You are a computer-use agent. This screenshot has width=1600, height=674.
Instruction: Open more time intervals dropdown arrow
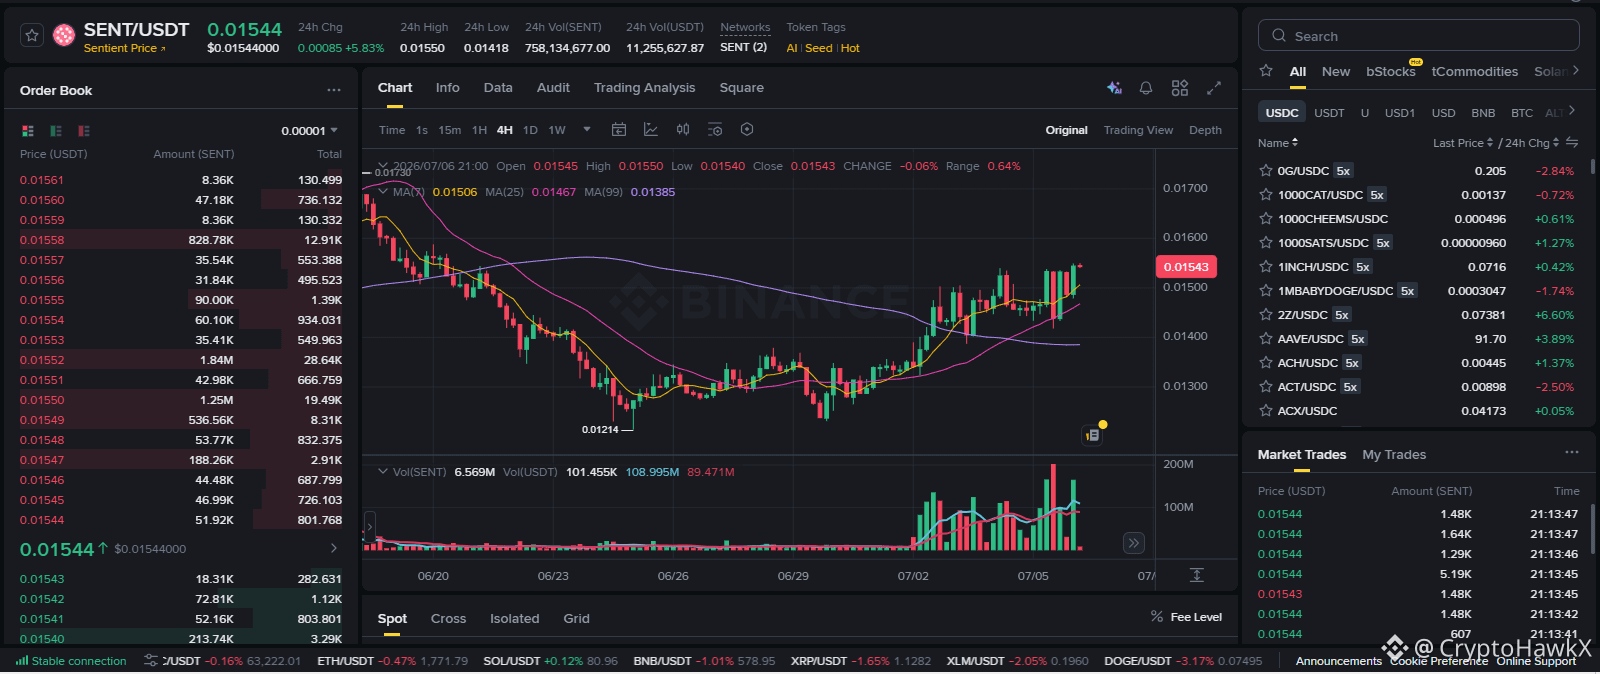(587, 130)
